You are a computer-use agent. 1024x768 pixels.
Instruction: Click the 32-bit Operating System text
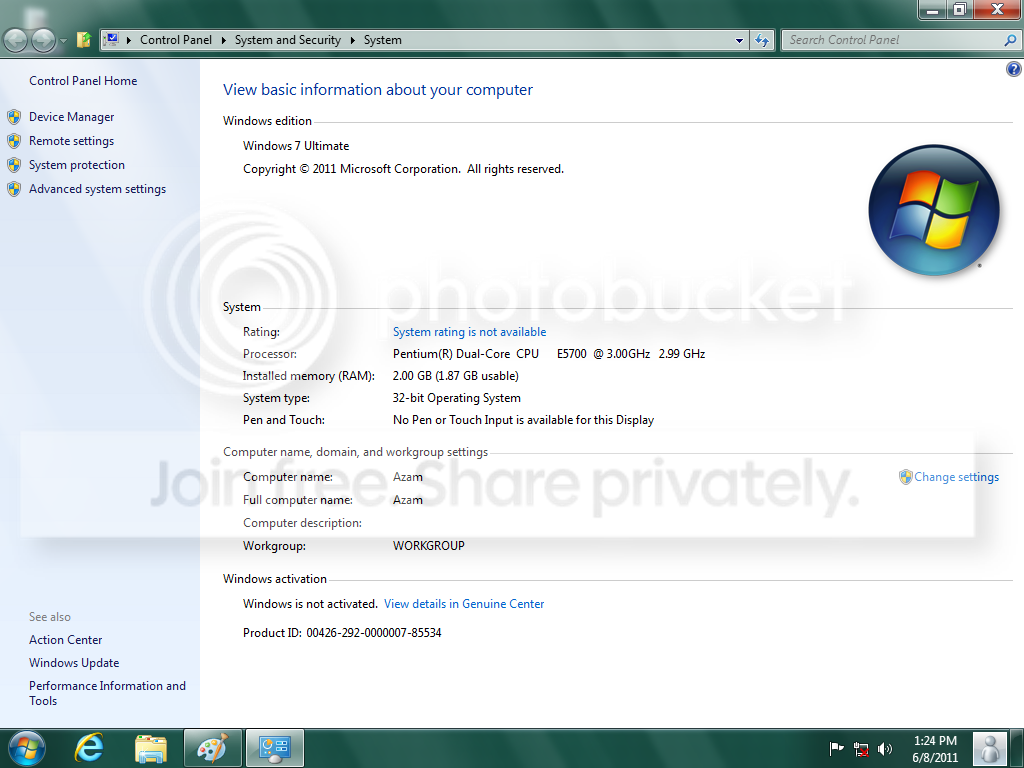pyautogui.click(x=456, y=398)
